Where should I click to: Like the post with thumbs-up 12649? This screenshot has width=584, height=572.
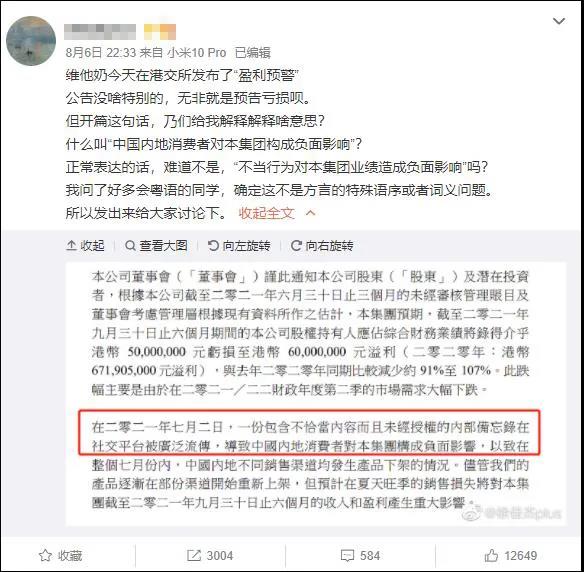[511, 556]
